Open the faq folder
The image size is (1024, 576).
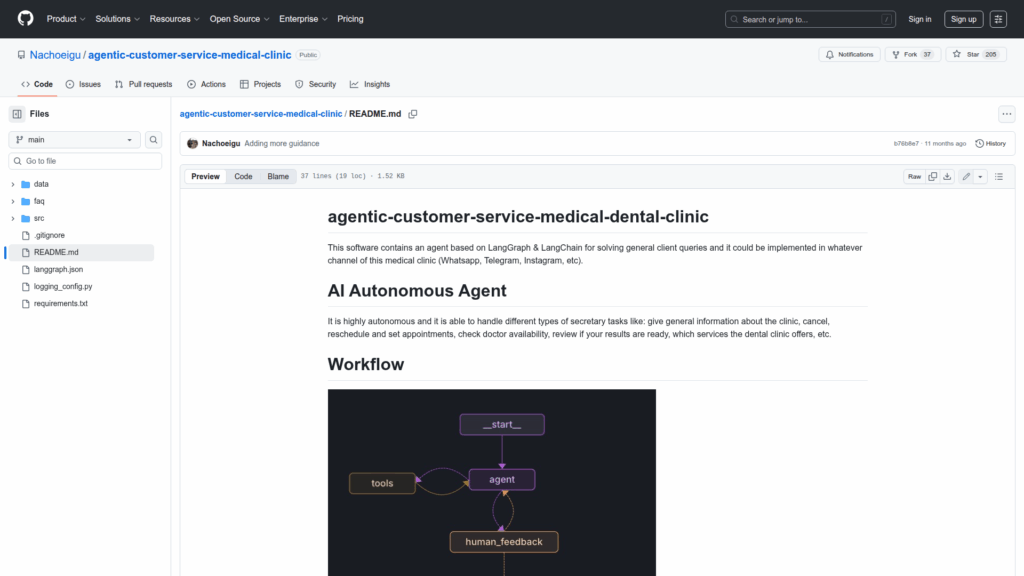39,201
